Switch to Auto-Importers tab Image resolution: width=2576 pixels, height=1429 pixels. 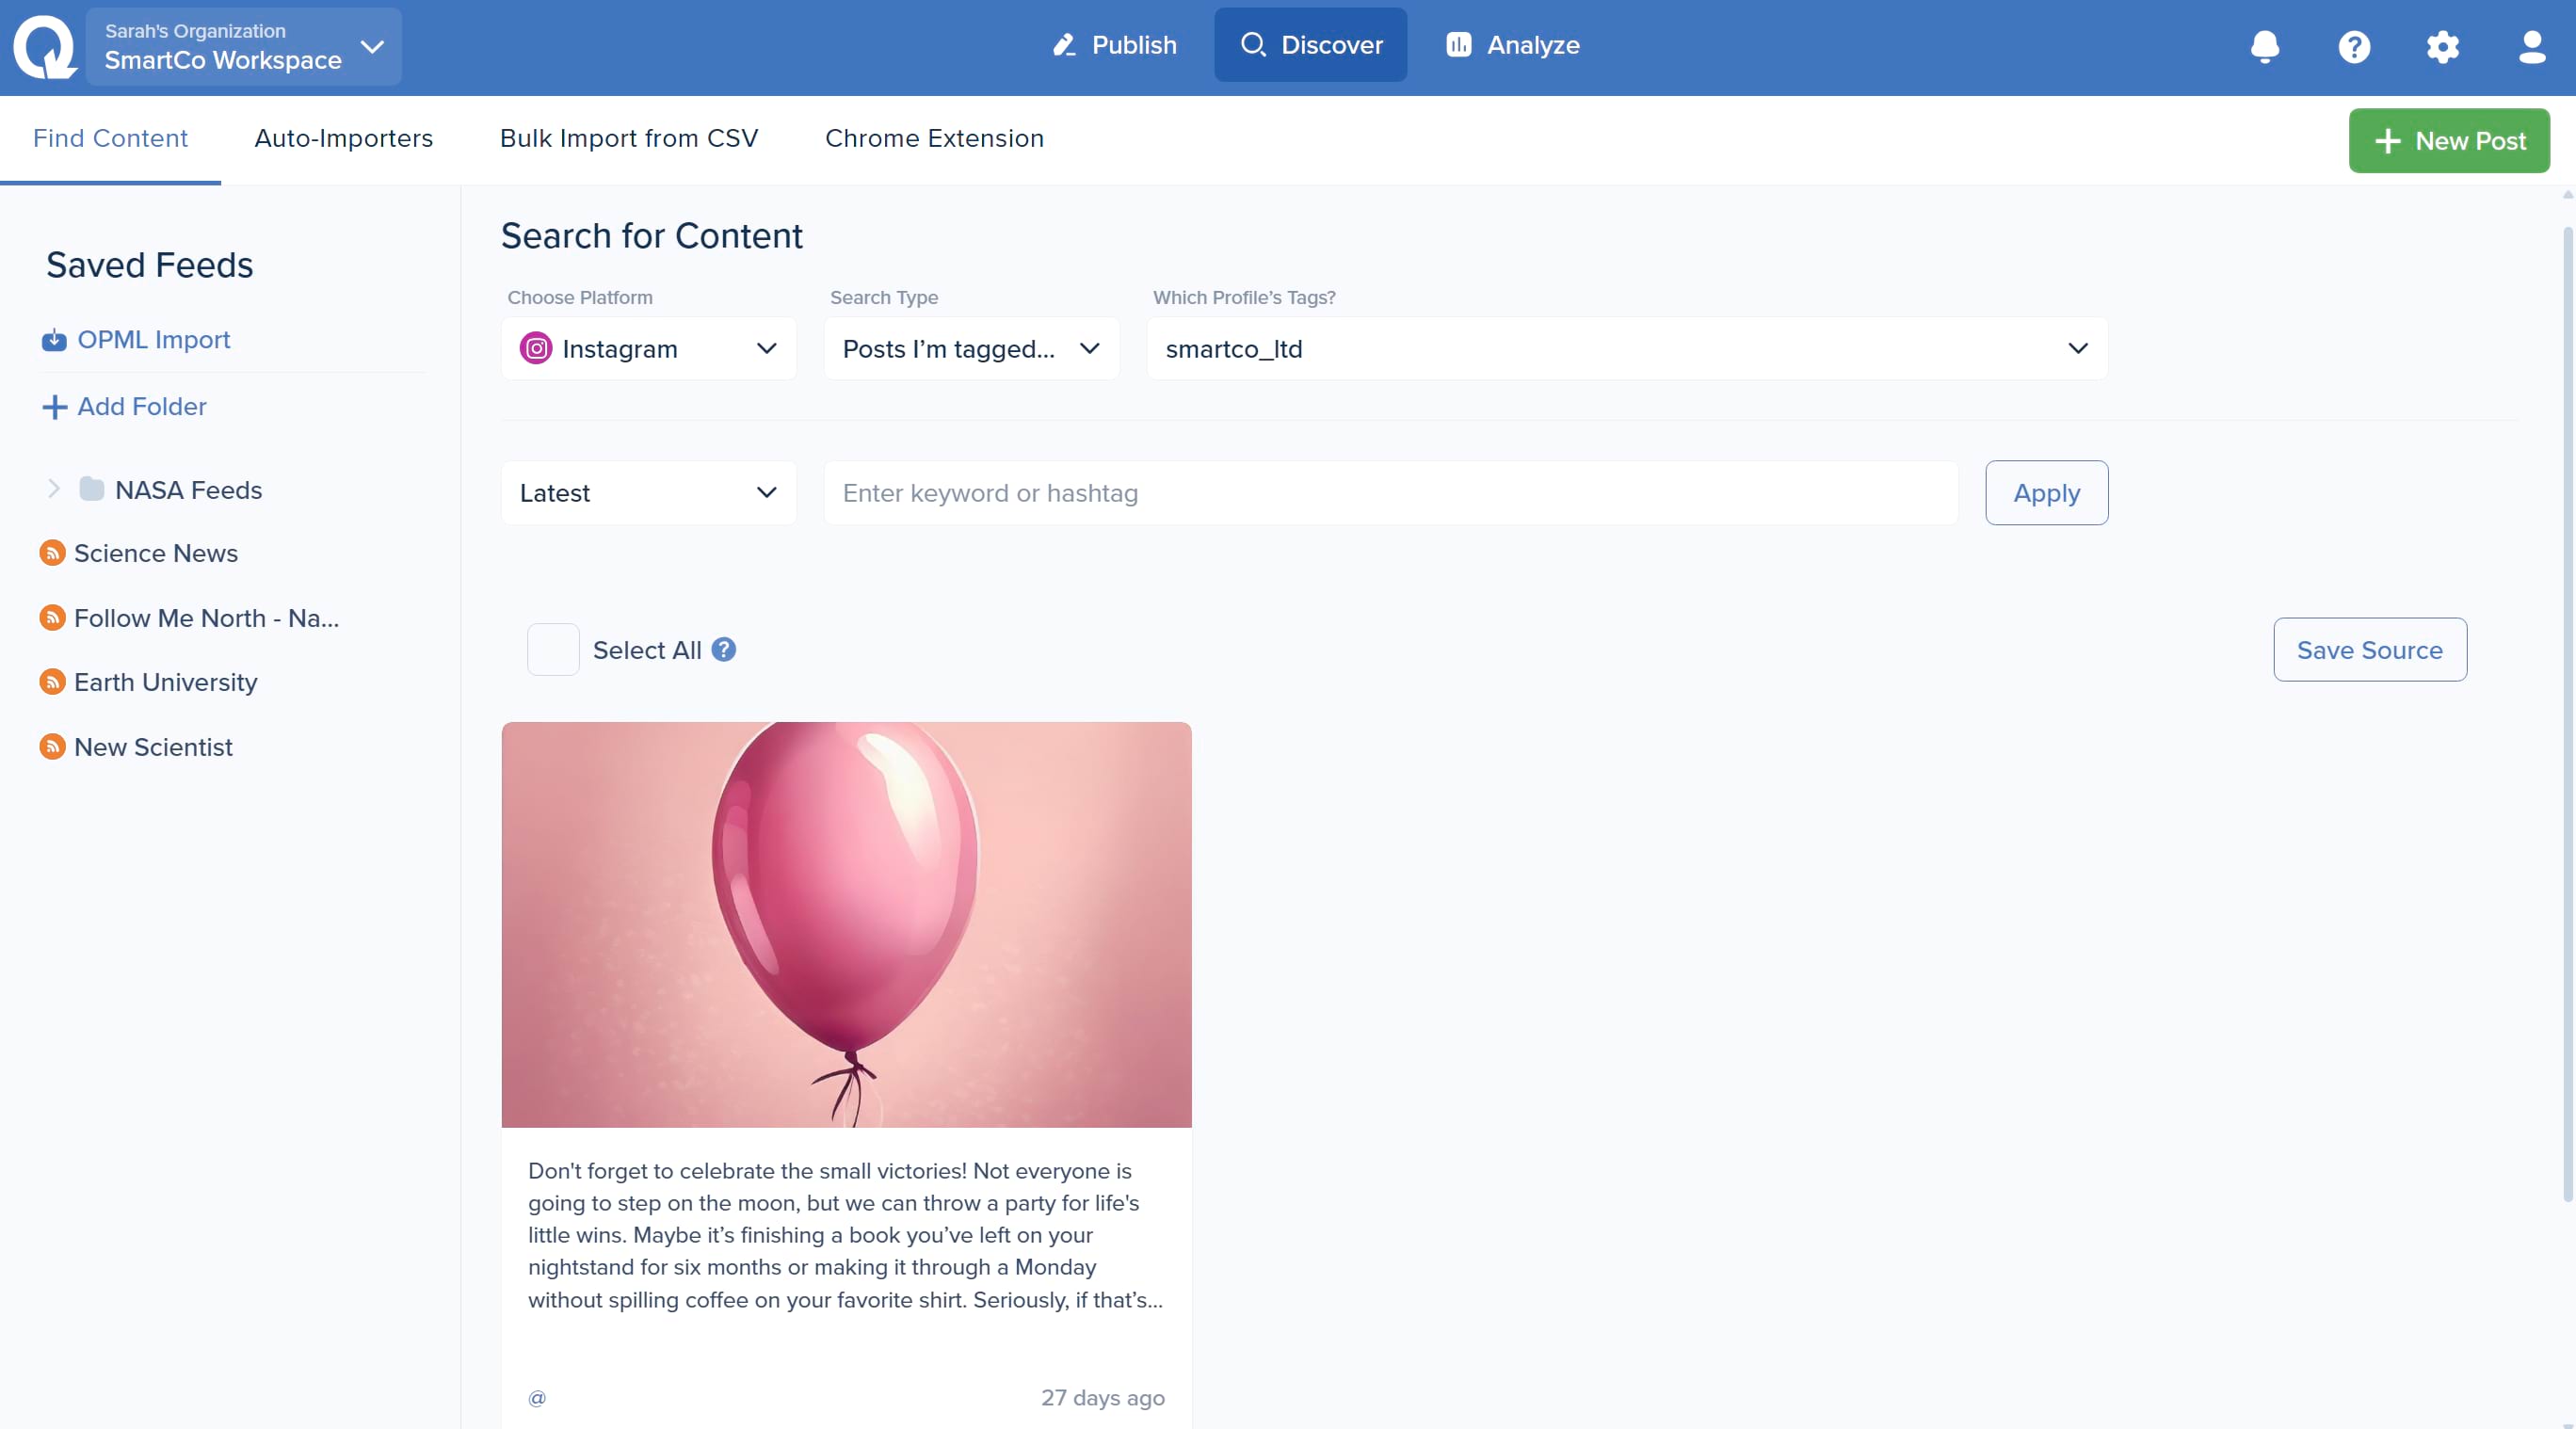coord(343,138)
